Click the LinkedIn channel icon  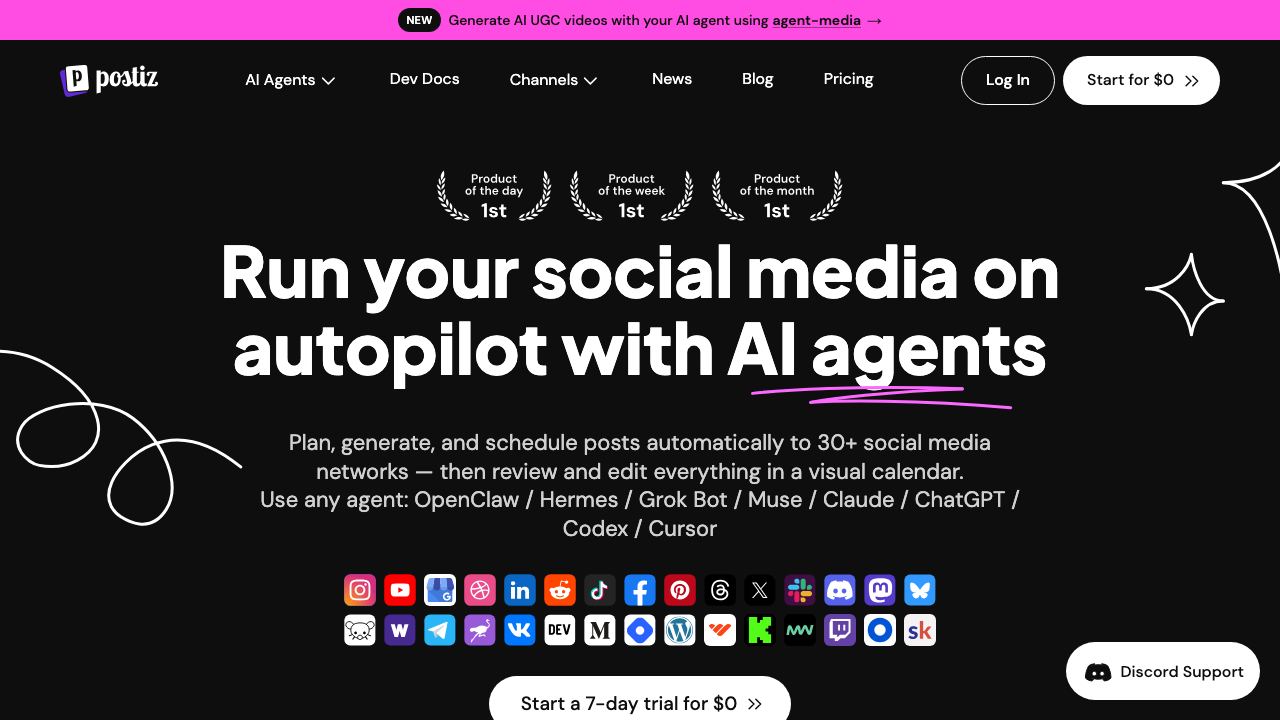pos(520,590)
